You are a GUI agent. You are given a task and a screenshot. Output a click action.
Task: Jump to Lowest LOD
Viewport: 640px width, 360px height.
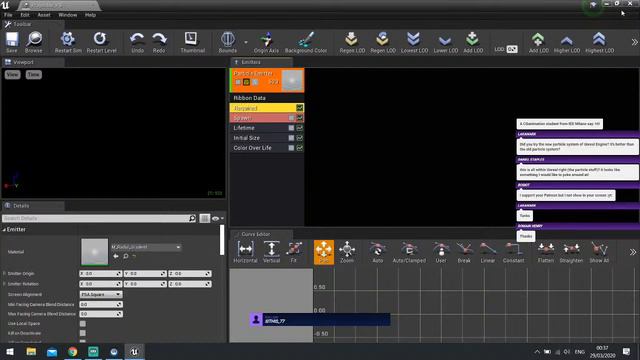click(x=414, y=42)
